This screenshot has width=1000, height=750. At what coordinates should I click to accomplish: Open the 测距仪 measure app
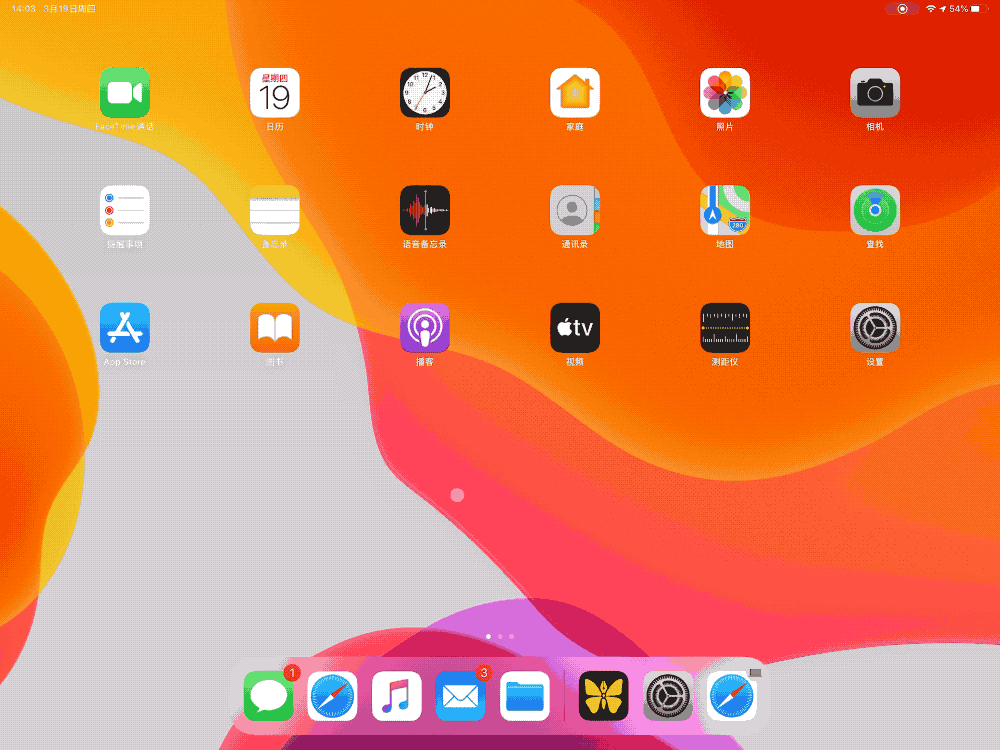click(725, 328)
